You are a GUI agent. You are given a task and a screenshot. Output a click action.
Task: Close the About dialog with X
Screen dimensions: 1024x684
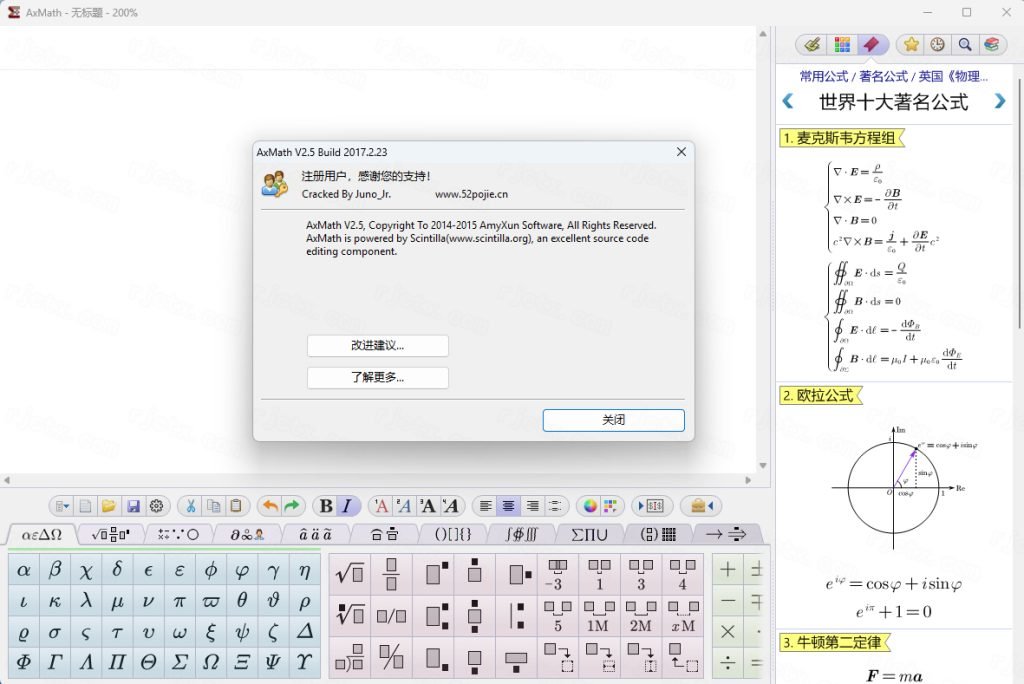tap(681, 152)
